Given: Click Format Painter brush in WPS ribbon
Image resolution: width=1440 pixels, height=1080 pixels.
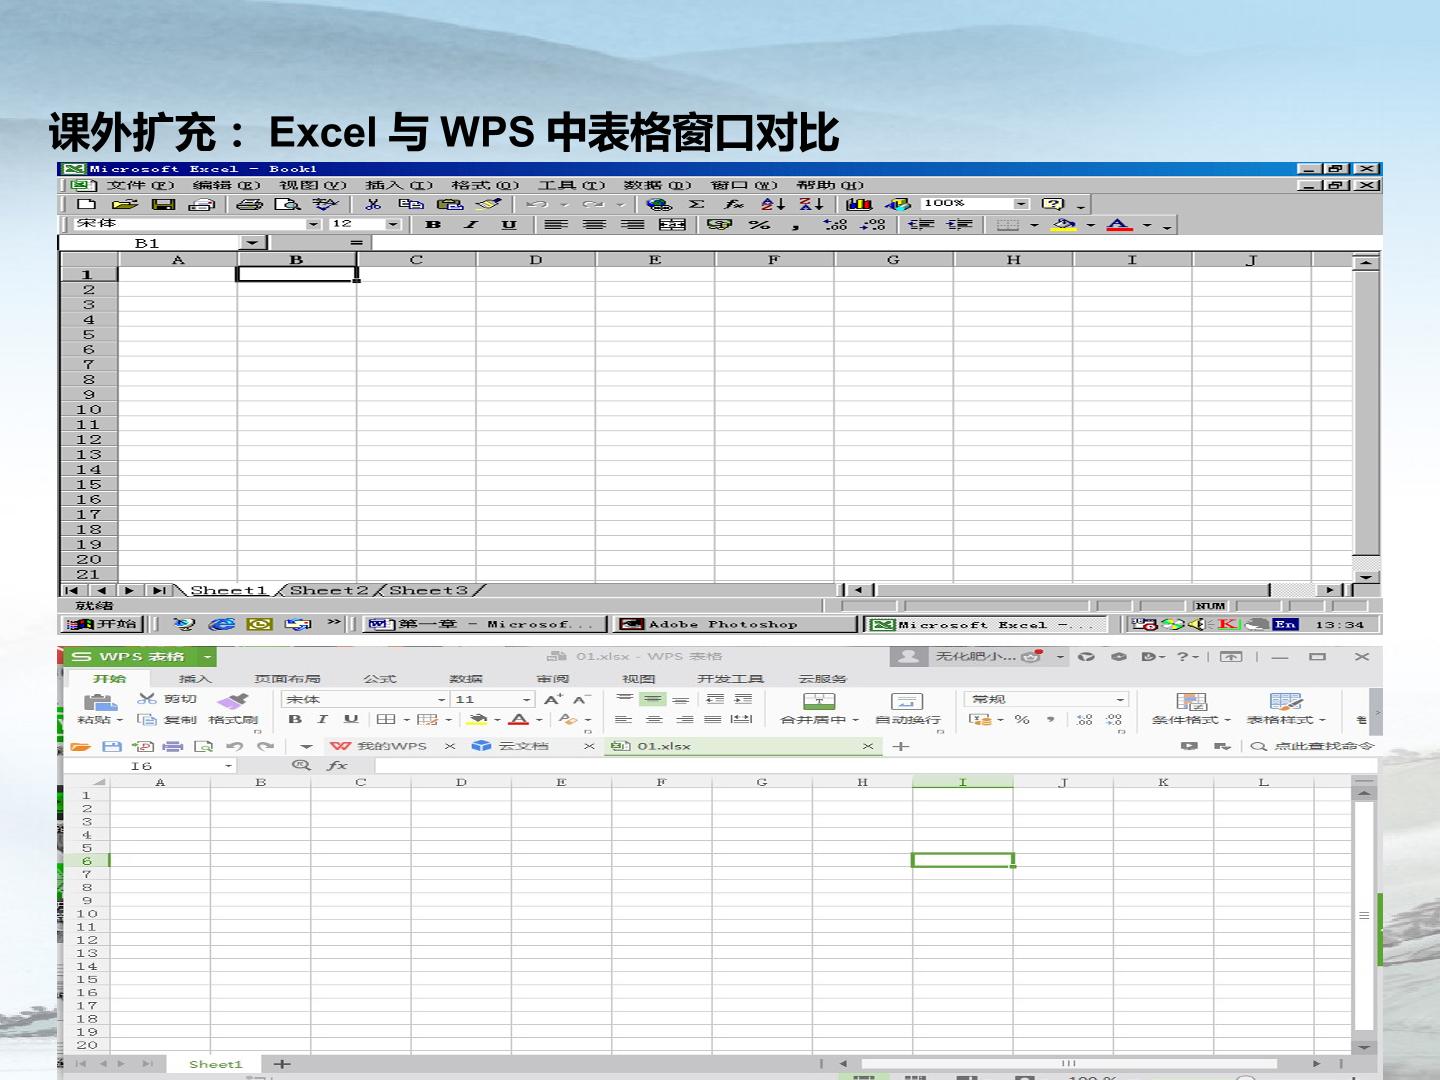Looking at the screenshot, I should (x=232, y=700).
